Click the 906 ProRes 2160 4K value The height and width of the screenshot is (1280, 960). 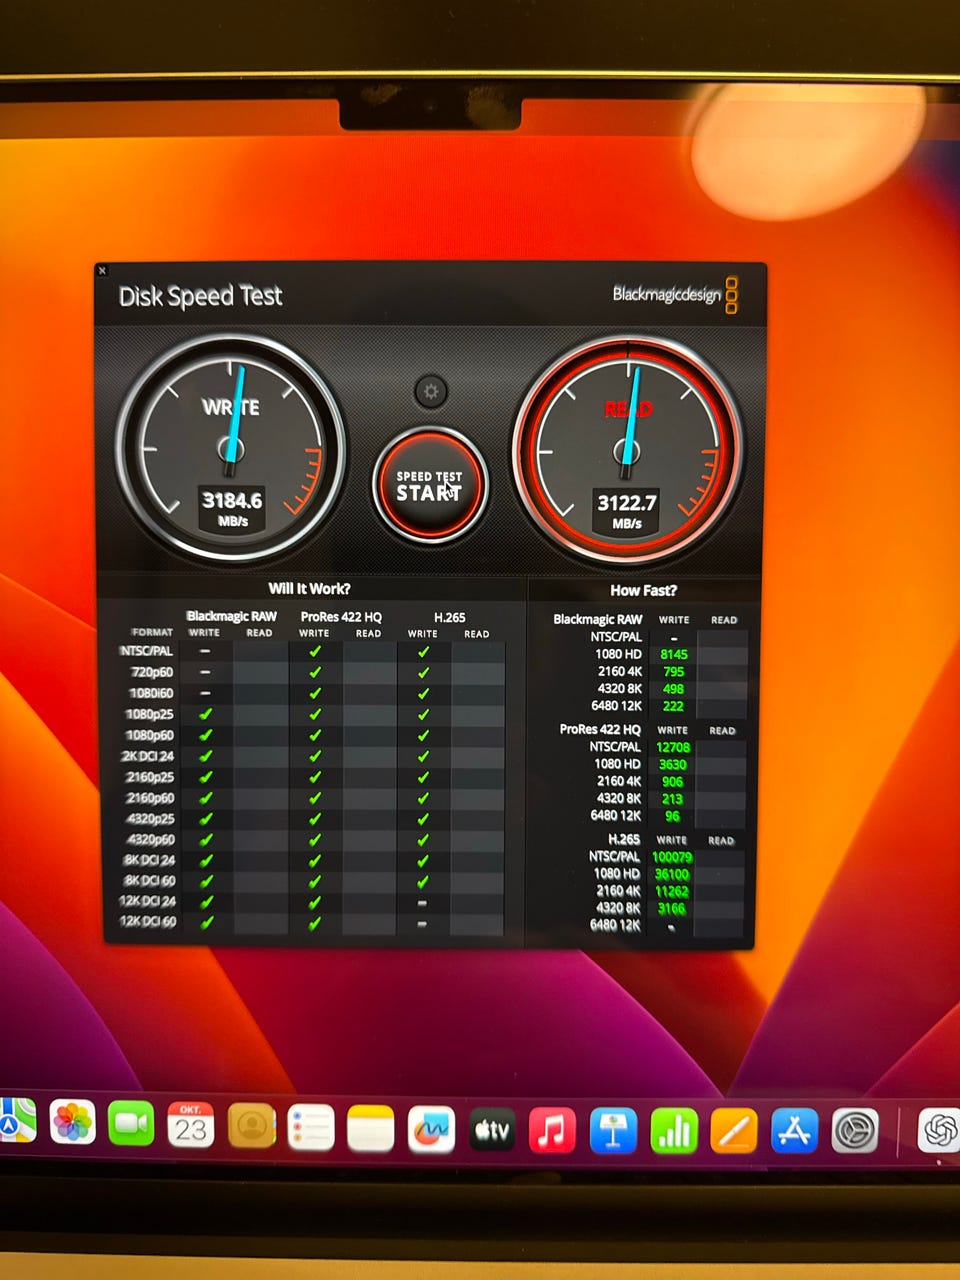tap(672, 782)
